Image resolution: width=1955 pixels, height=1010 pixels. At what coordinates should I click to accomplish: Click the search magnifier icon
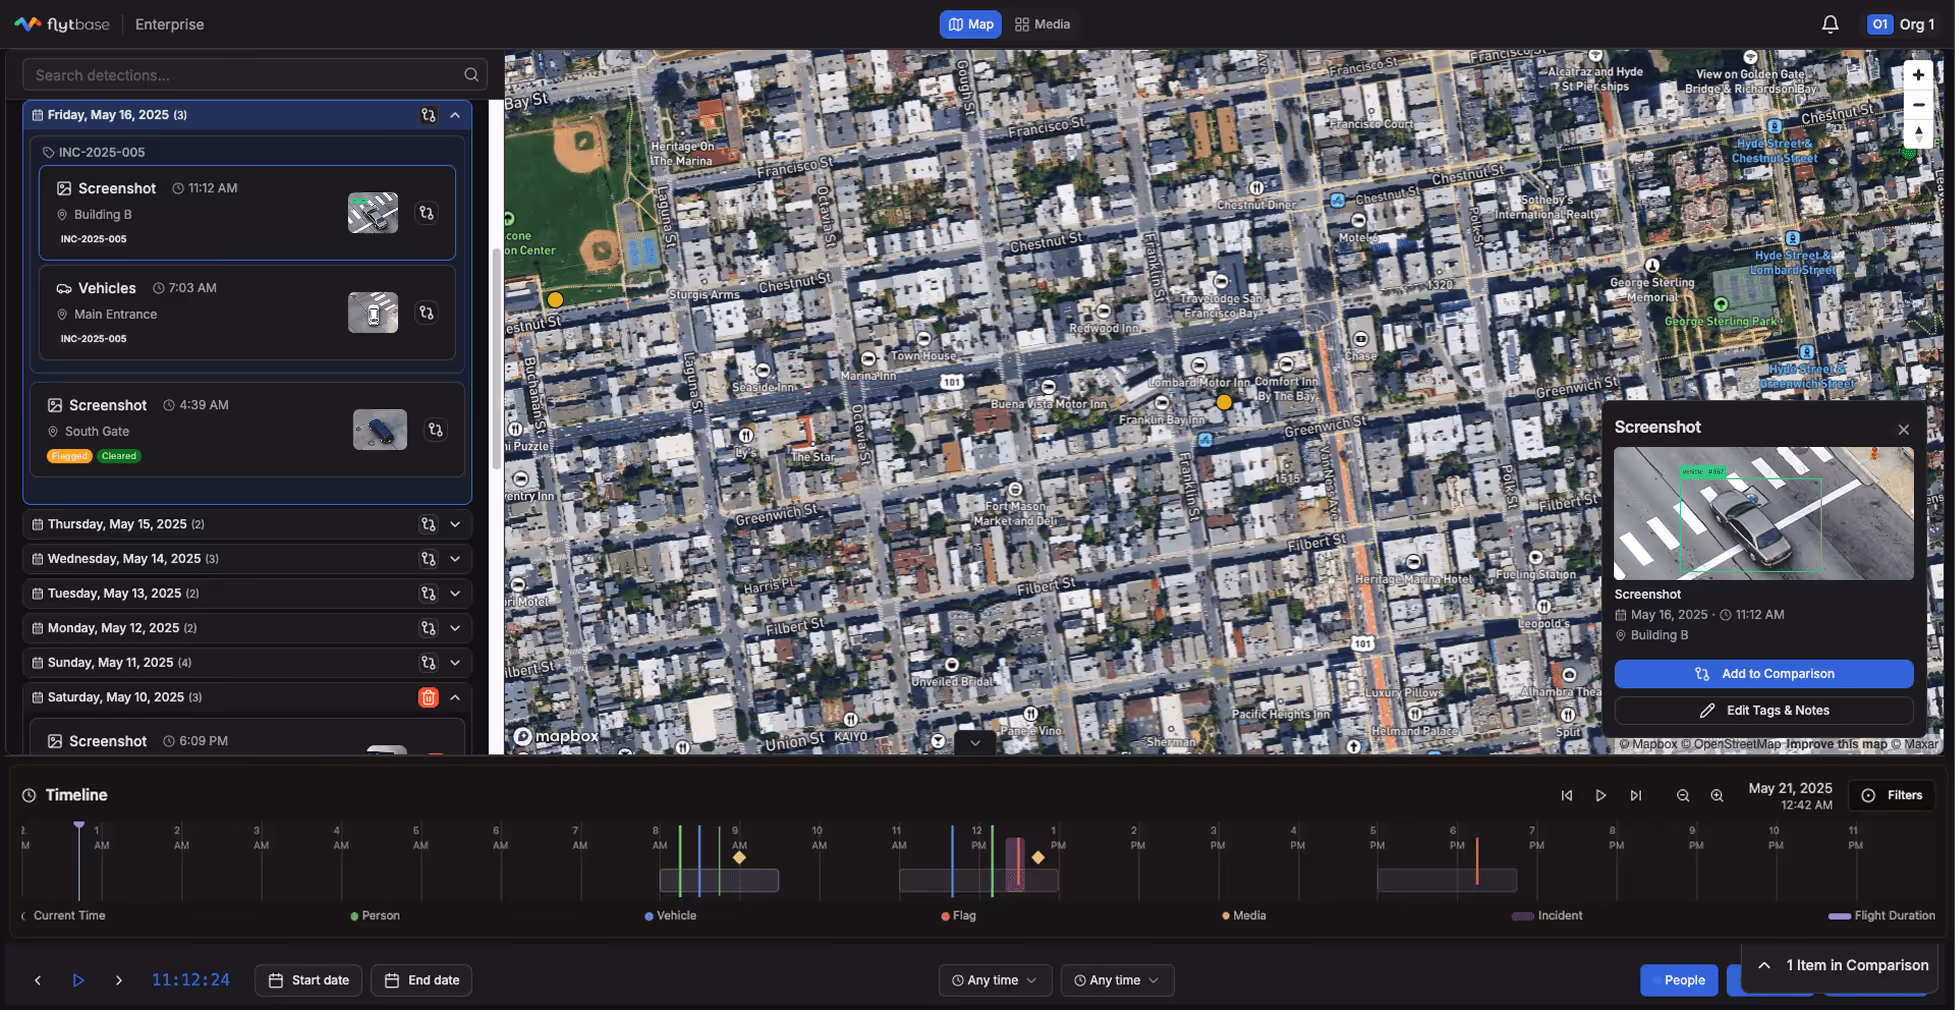click(x=471, y=75)
